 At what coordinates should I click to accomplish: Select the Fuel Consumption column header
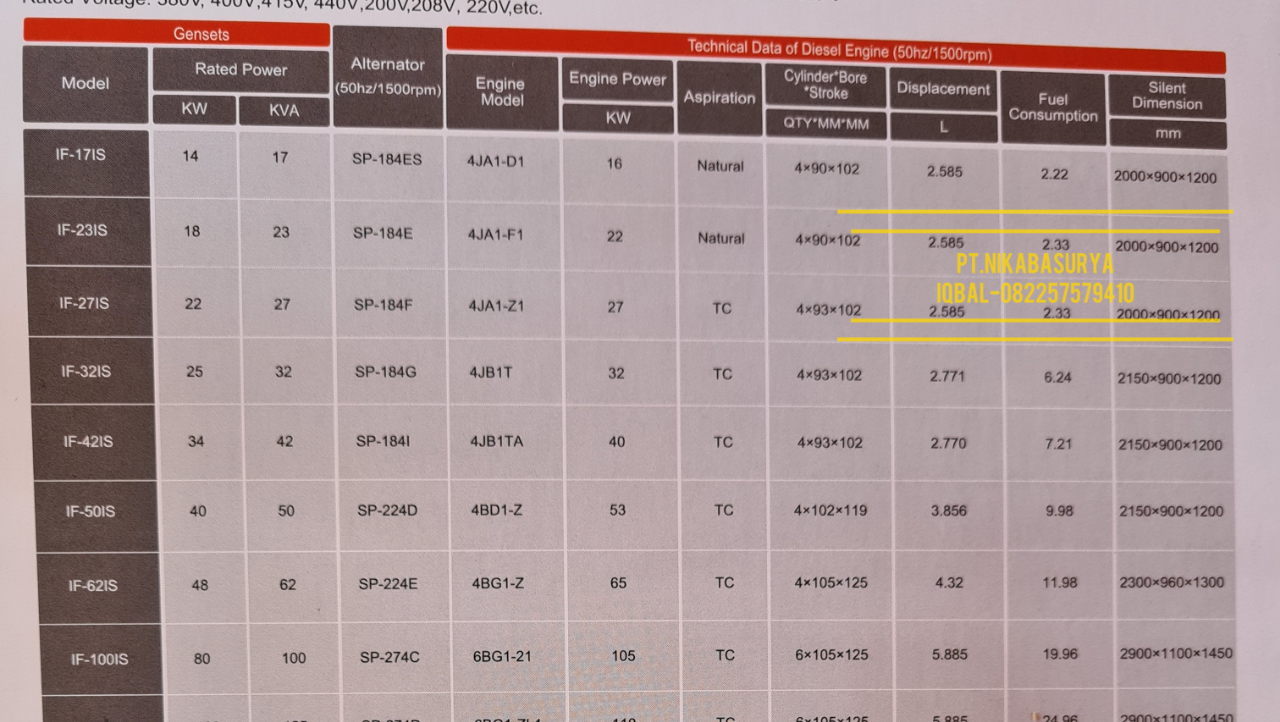[1053, 107]
